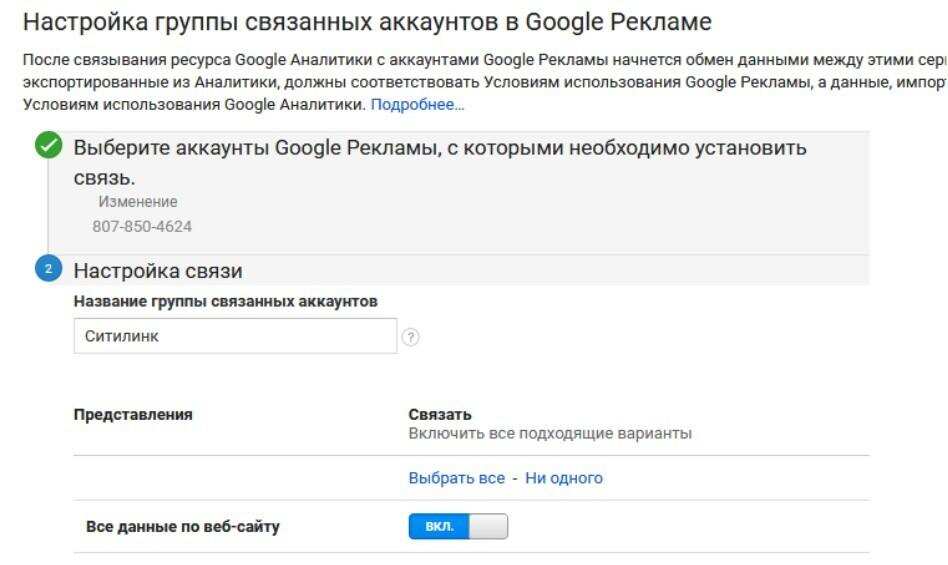Screen dimensions: 948x565
Task: Click the Включить все подходящие варианты text
Action: point(550,434)
